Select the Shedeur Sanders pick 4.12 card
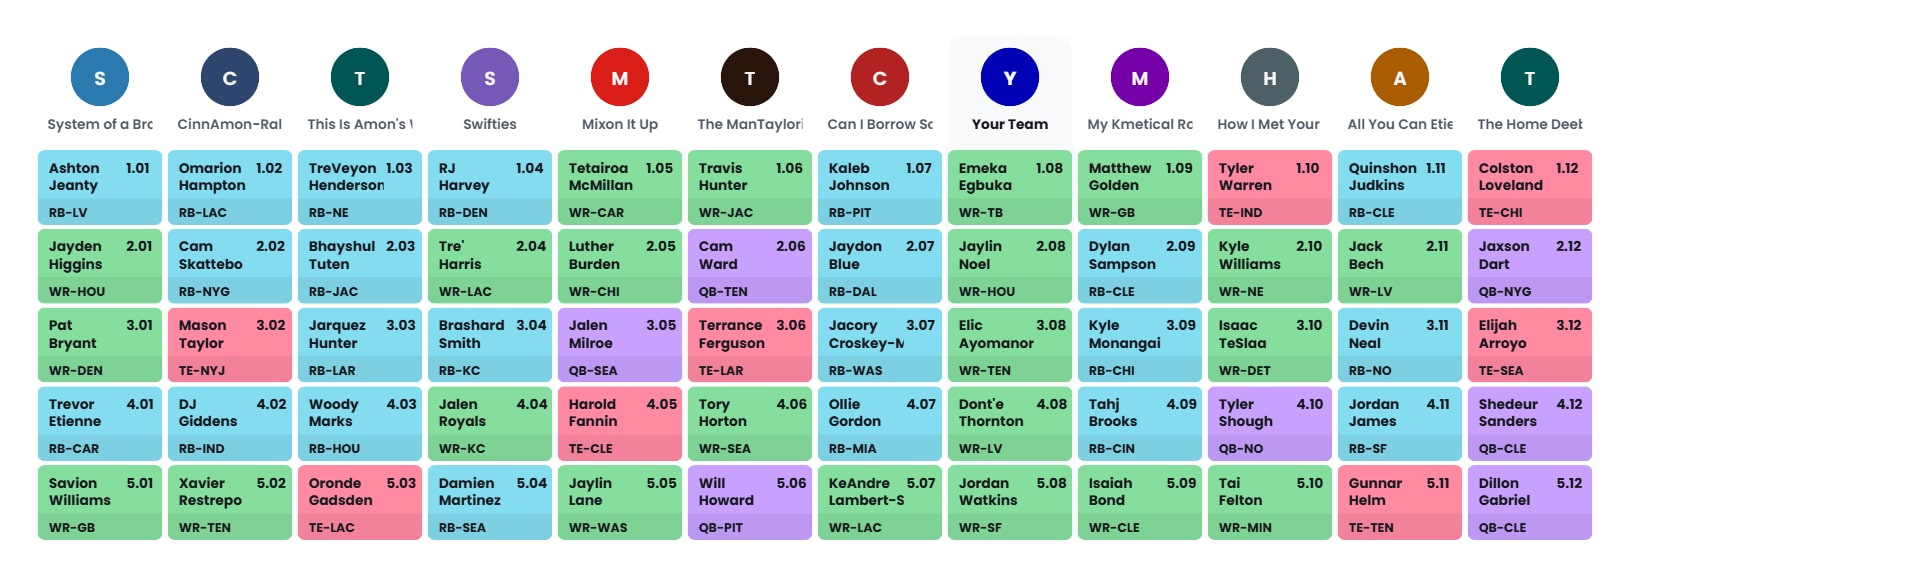The height and width of the screenshot is (578, 1920). click(x=1530, y=423)
